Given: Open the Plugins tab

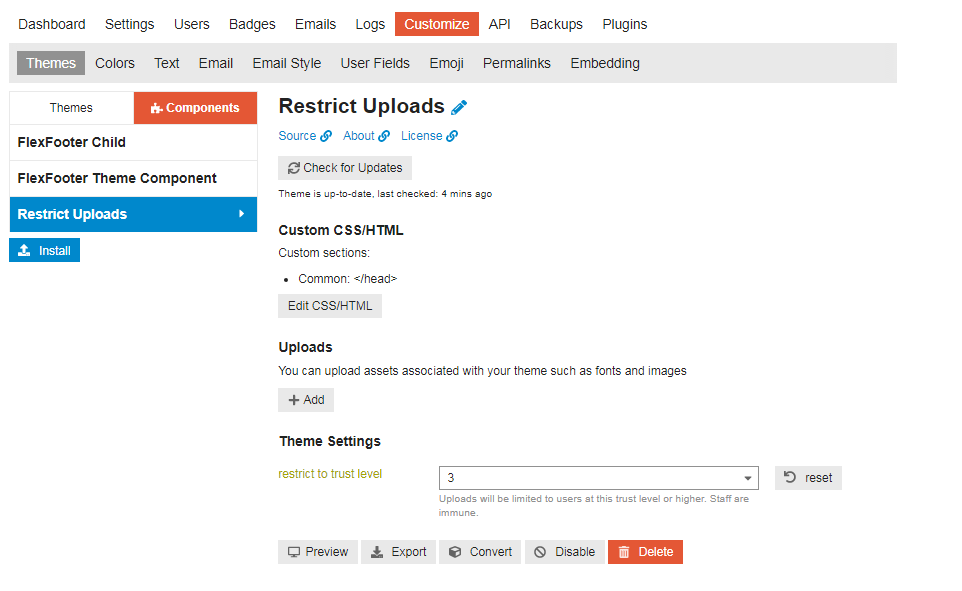Looking at the screenshot, I should pyautogui.click(x=625, y=24).
